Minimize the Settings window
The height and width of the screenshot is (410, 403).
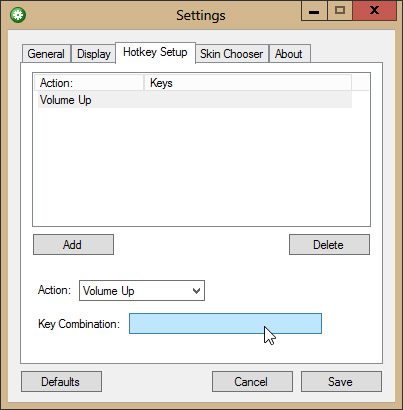(x=314, y=11)
